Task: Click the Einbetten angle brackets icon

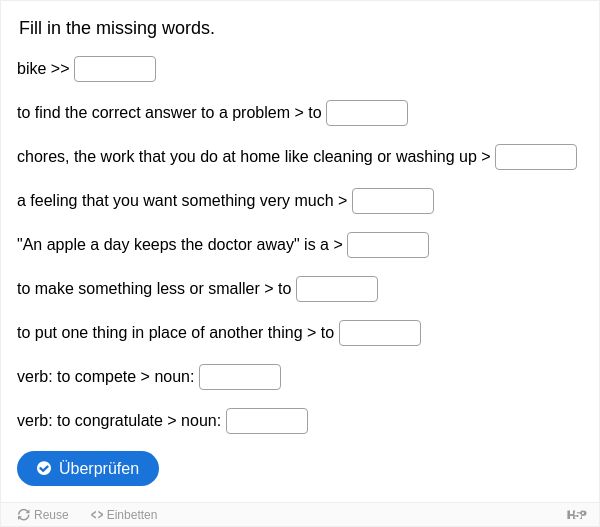Action: (x=97, y=515)
